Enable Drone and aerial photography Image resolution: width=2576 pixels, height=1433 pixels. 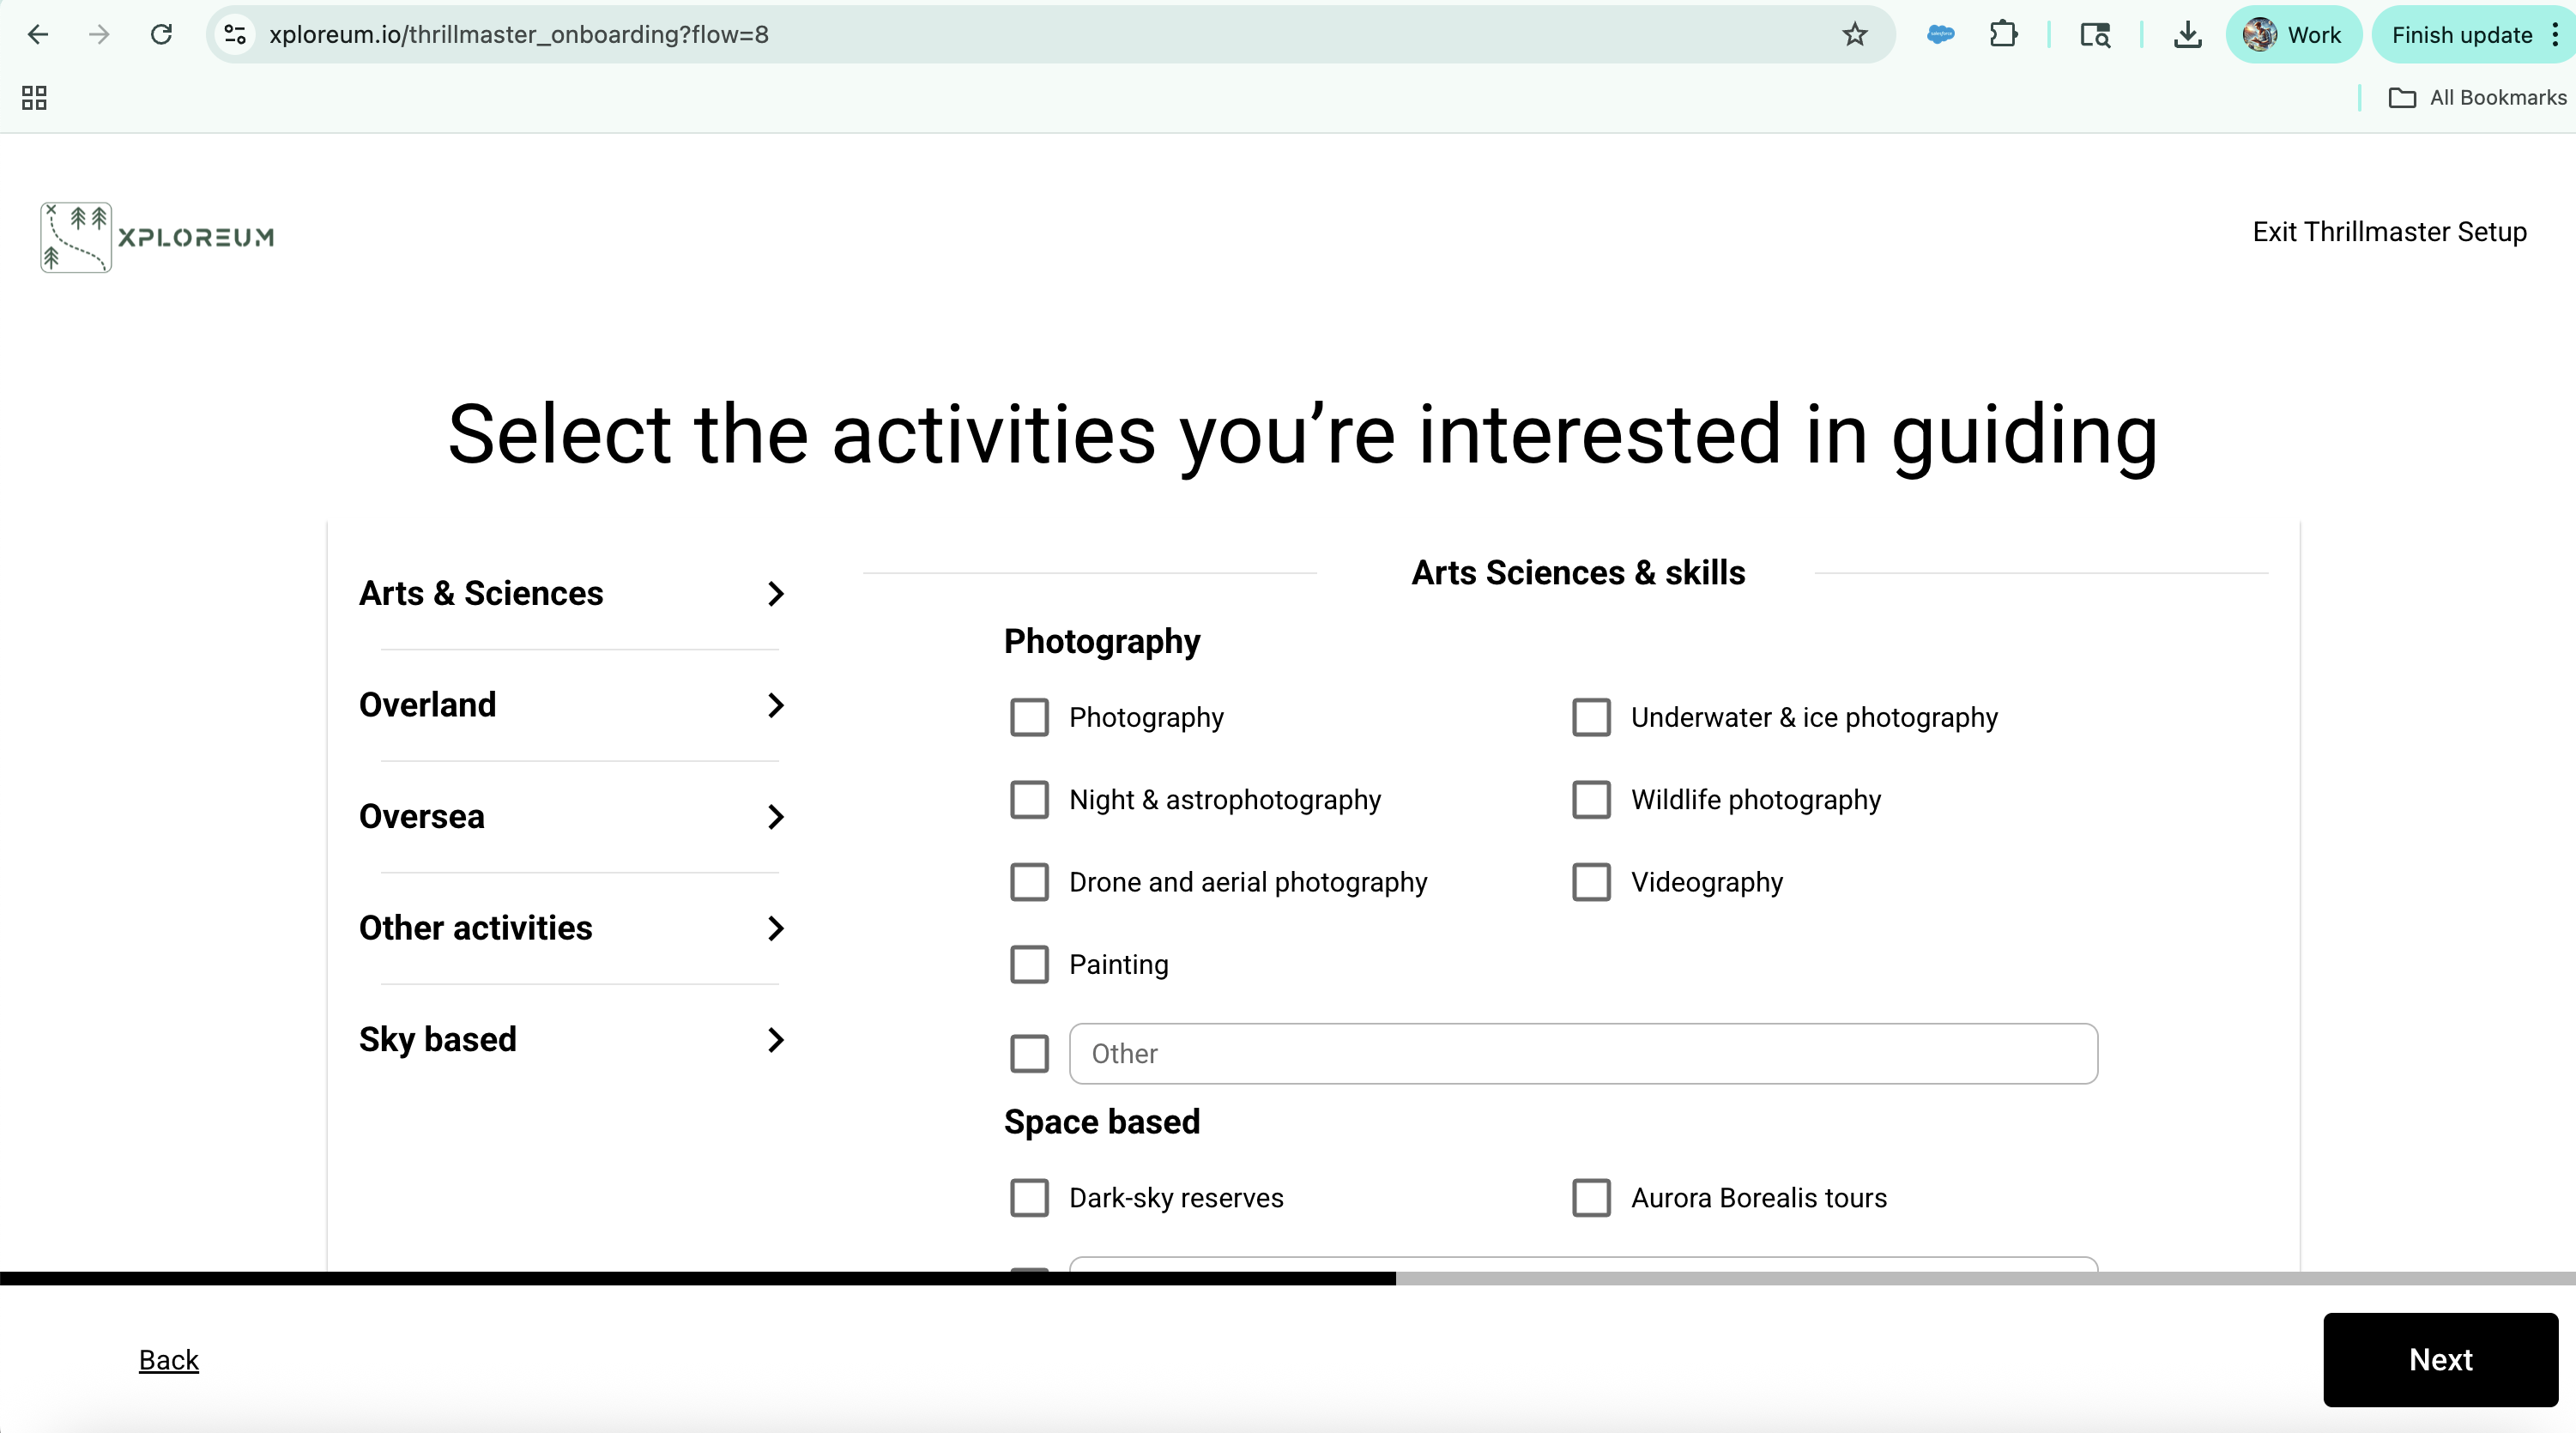coord(1029,882)
